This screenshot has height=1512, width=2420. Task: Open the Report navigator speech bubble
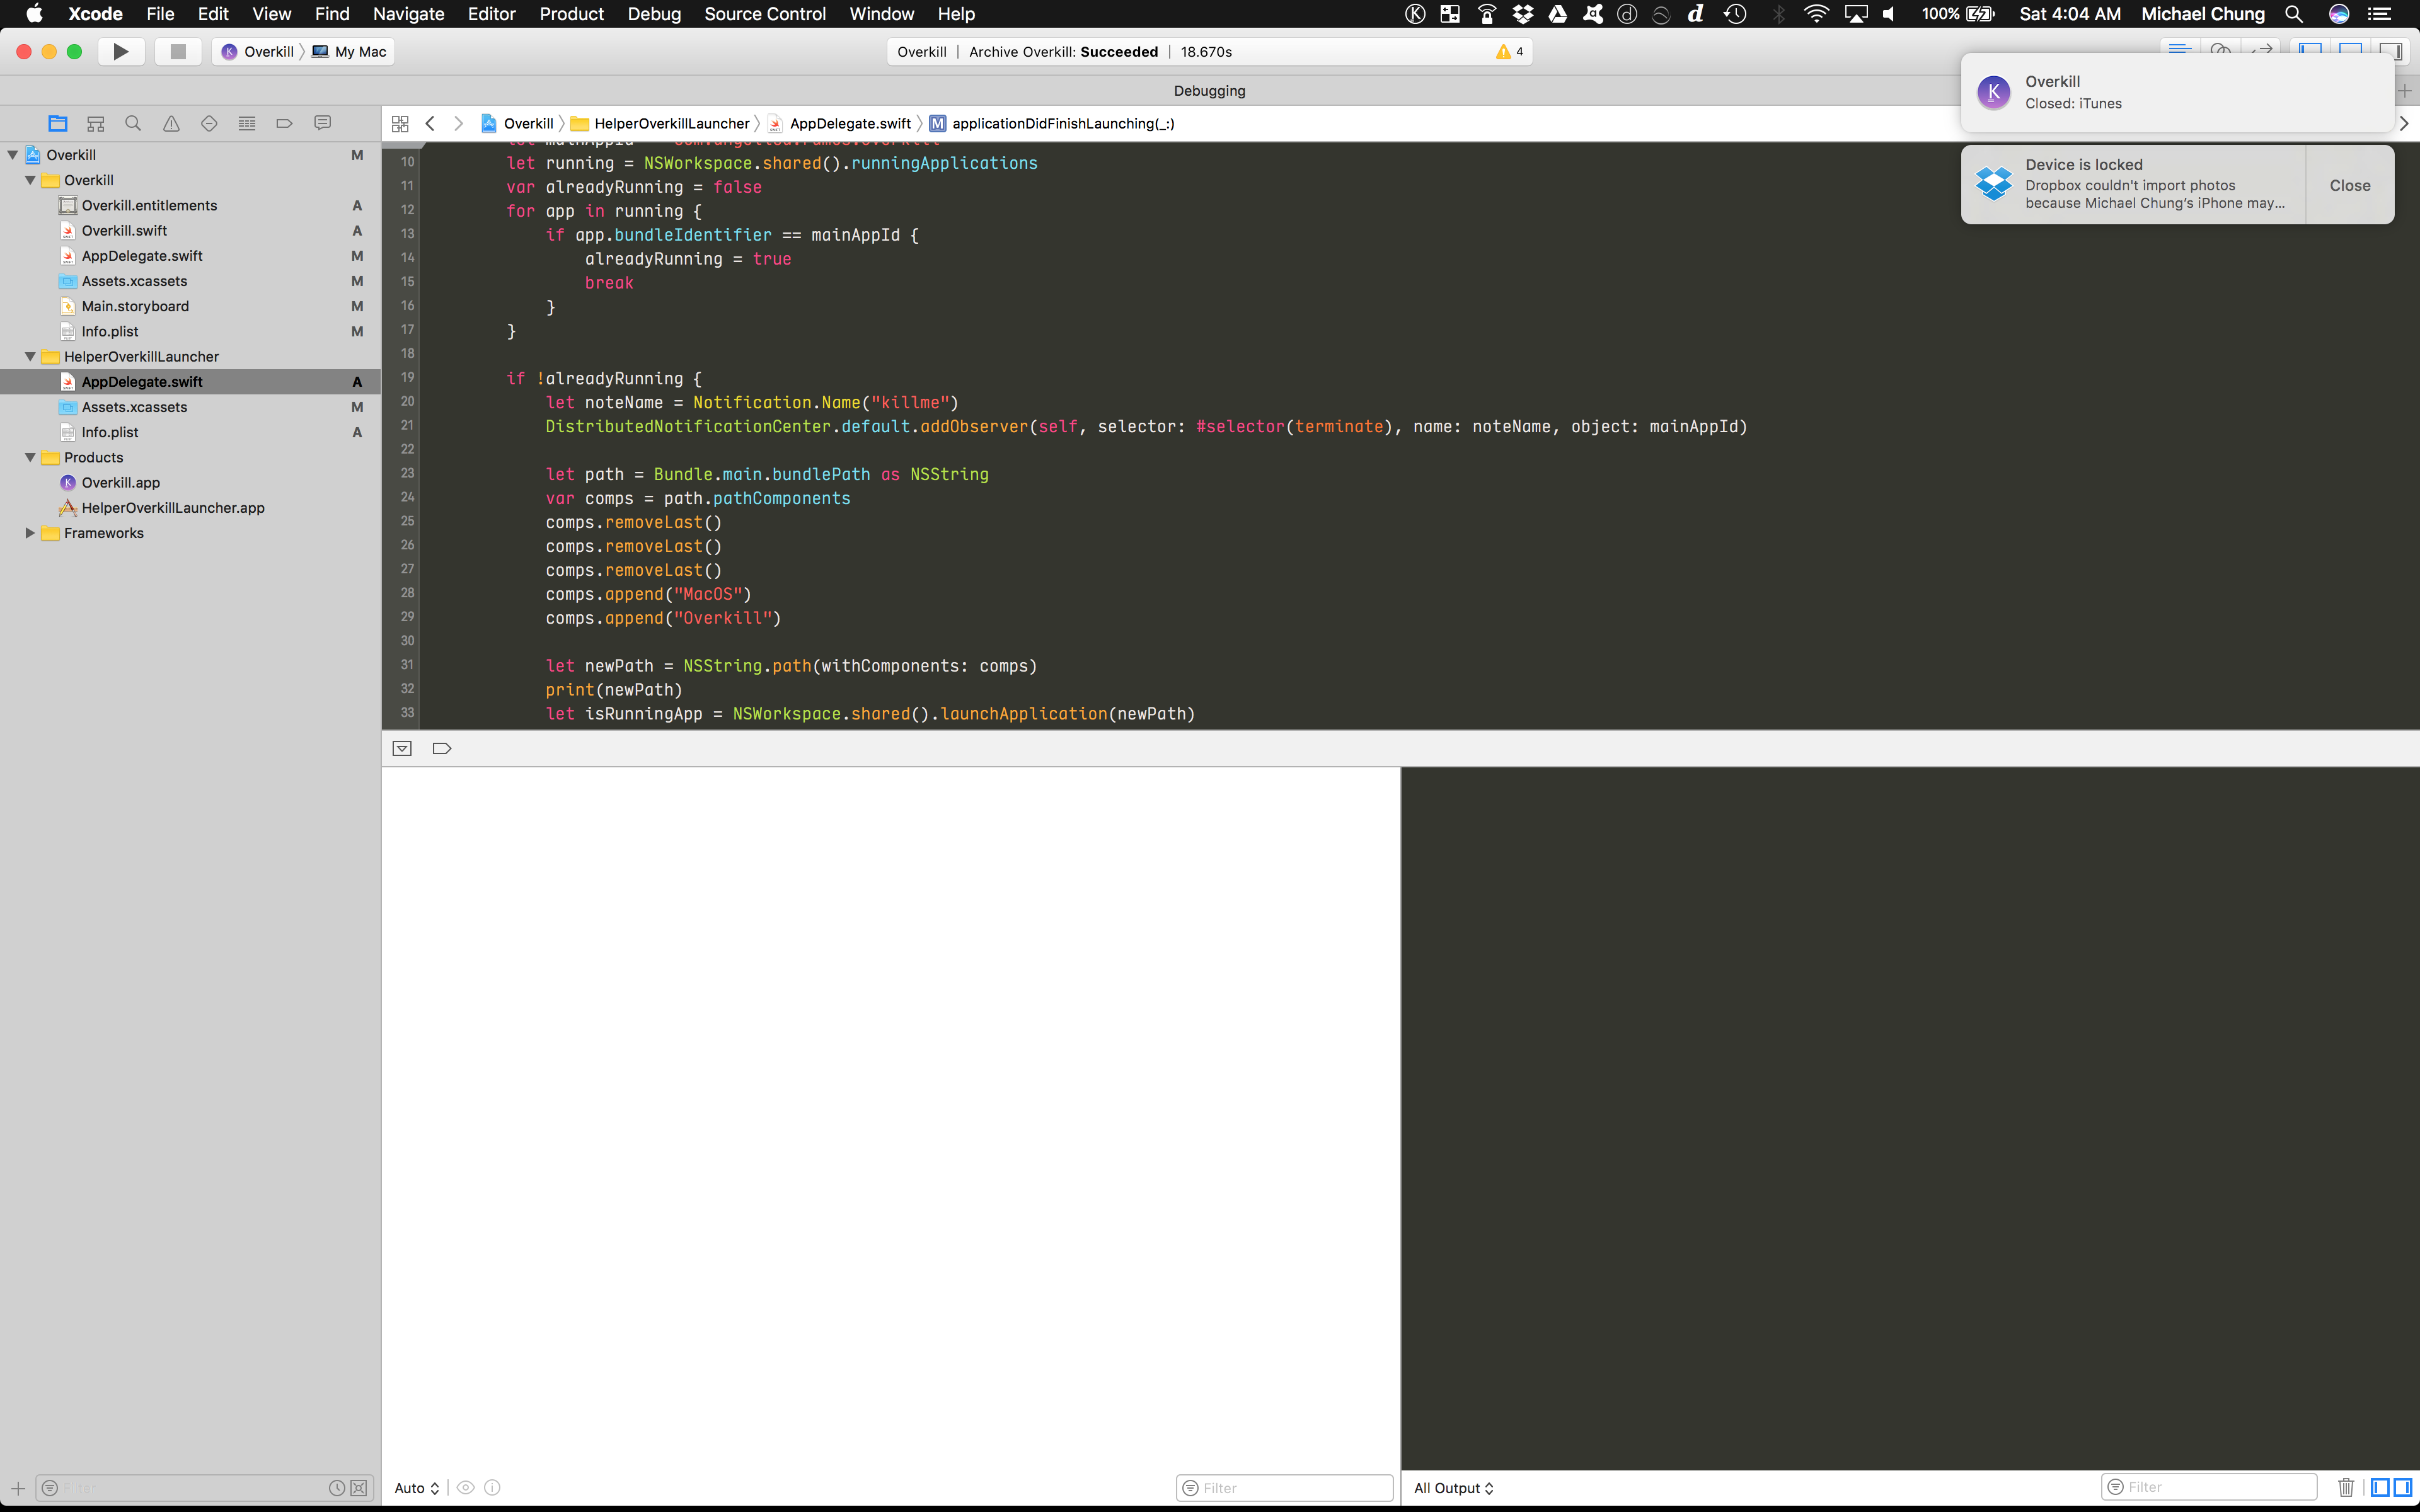coord(322,122)
